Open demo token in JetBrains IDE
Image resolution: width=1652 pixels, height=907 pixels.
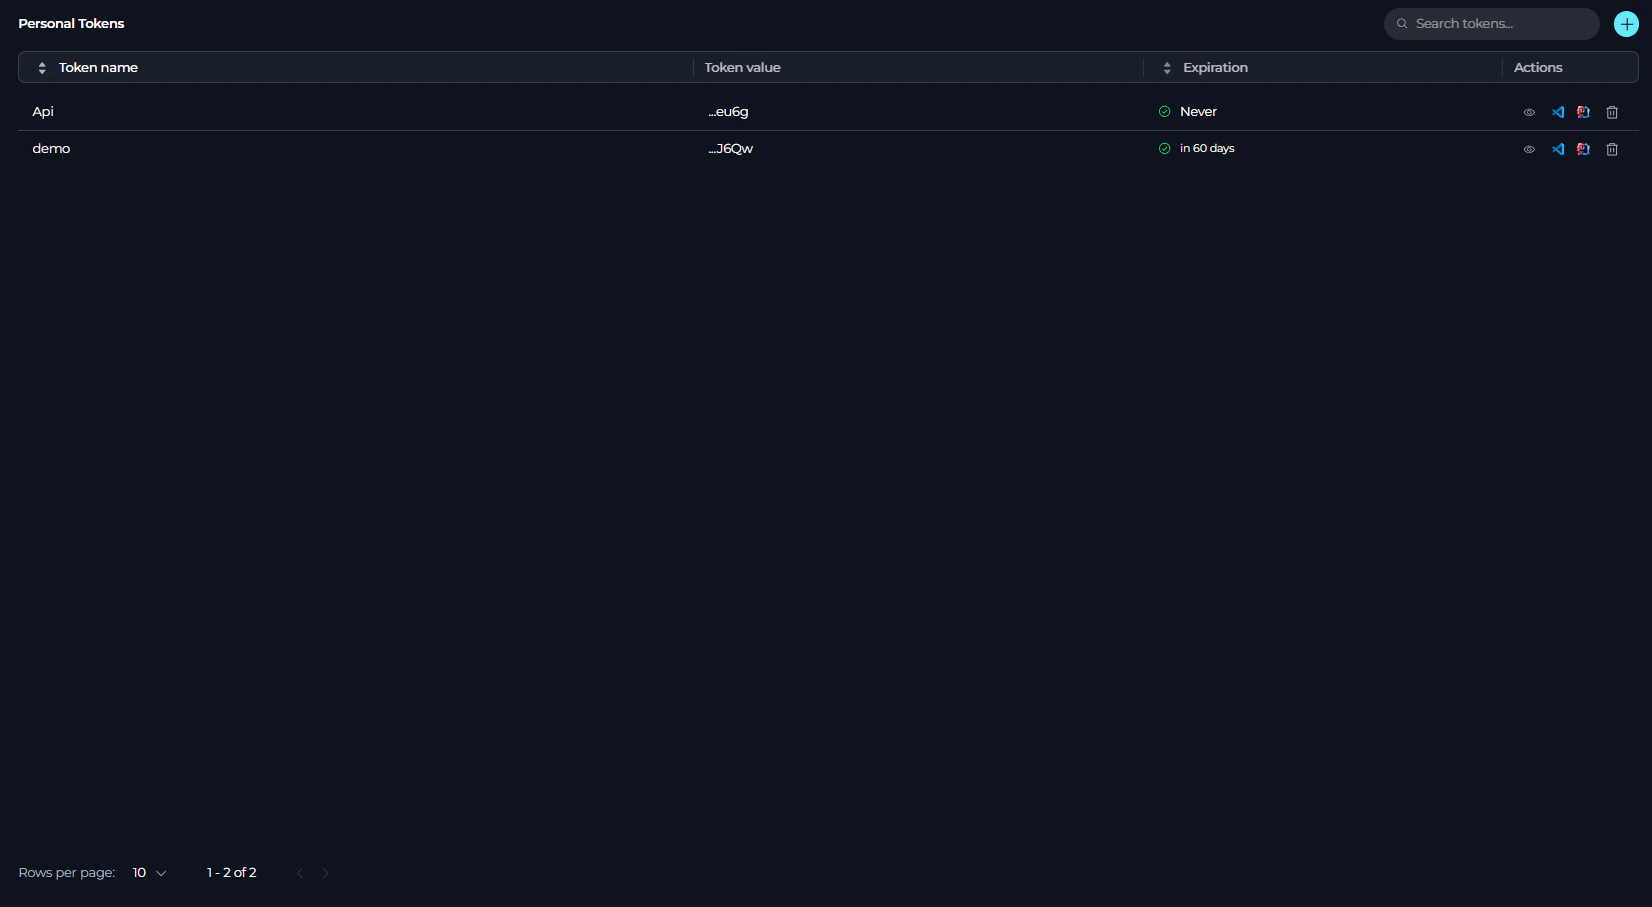click(x=1584, y=149)
